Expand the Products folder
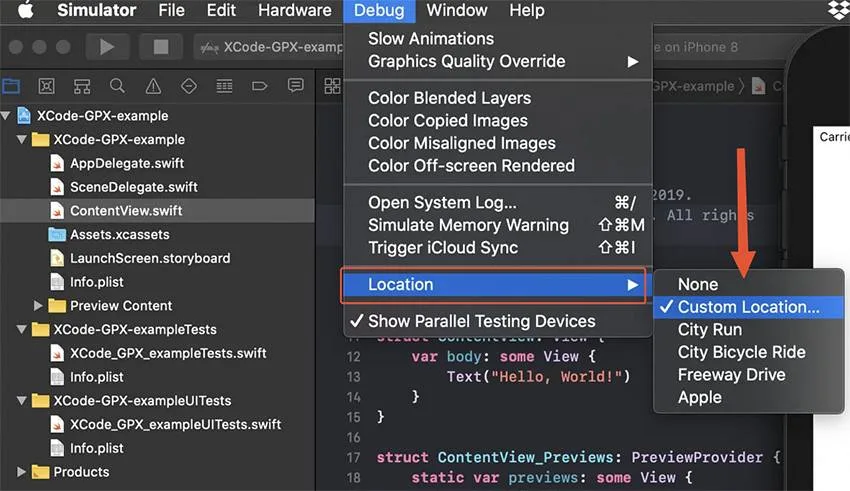850x491 pixels. tap(21, 471)
